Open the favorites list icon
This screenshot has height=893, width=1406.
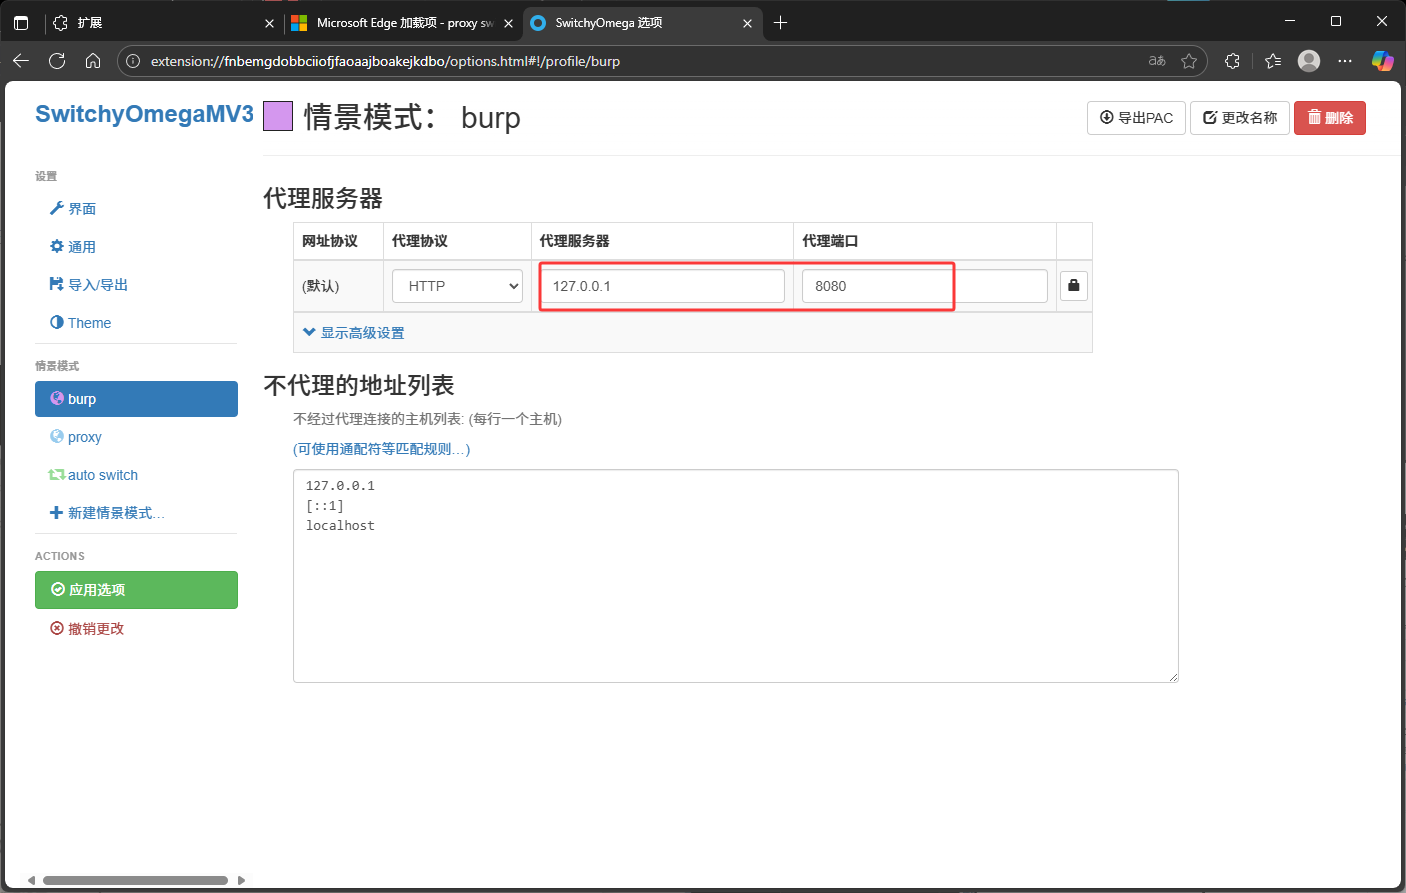click(1272, 61)
